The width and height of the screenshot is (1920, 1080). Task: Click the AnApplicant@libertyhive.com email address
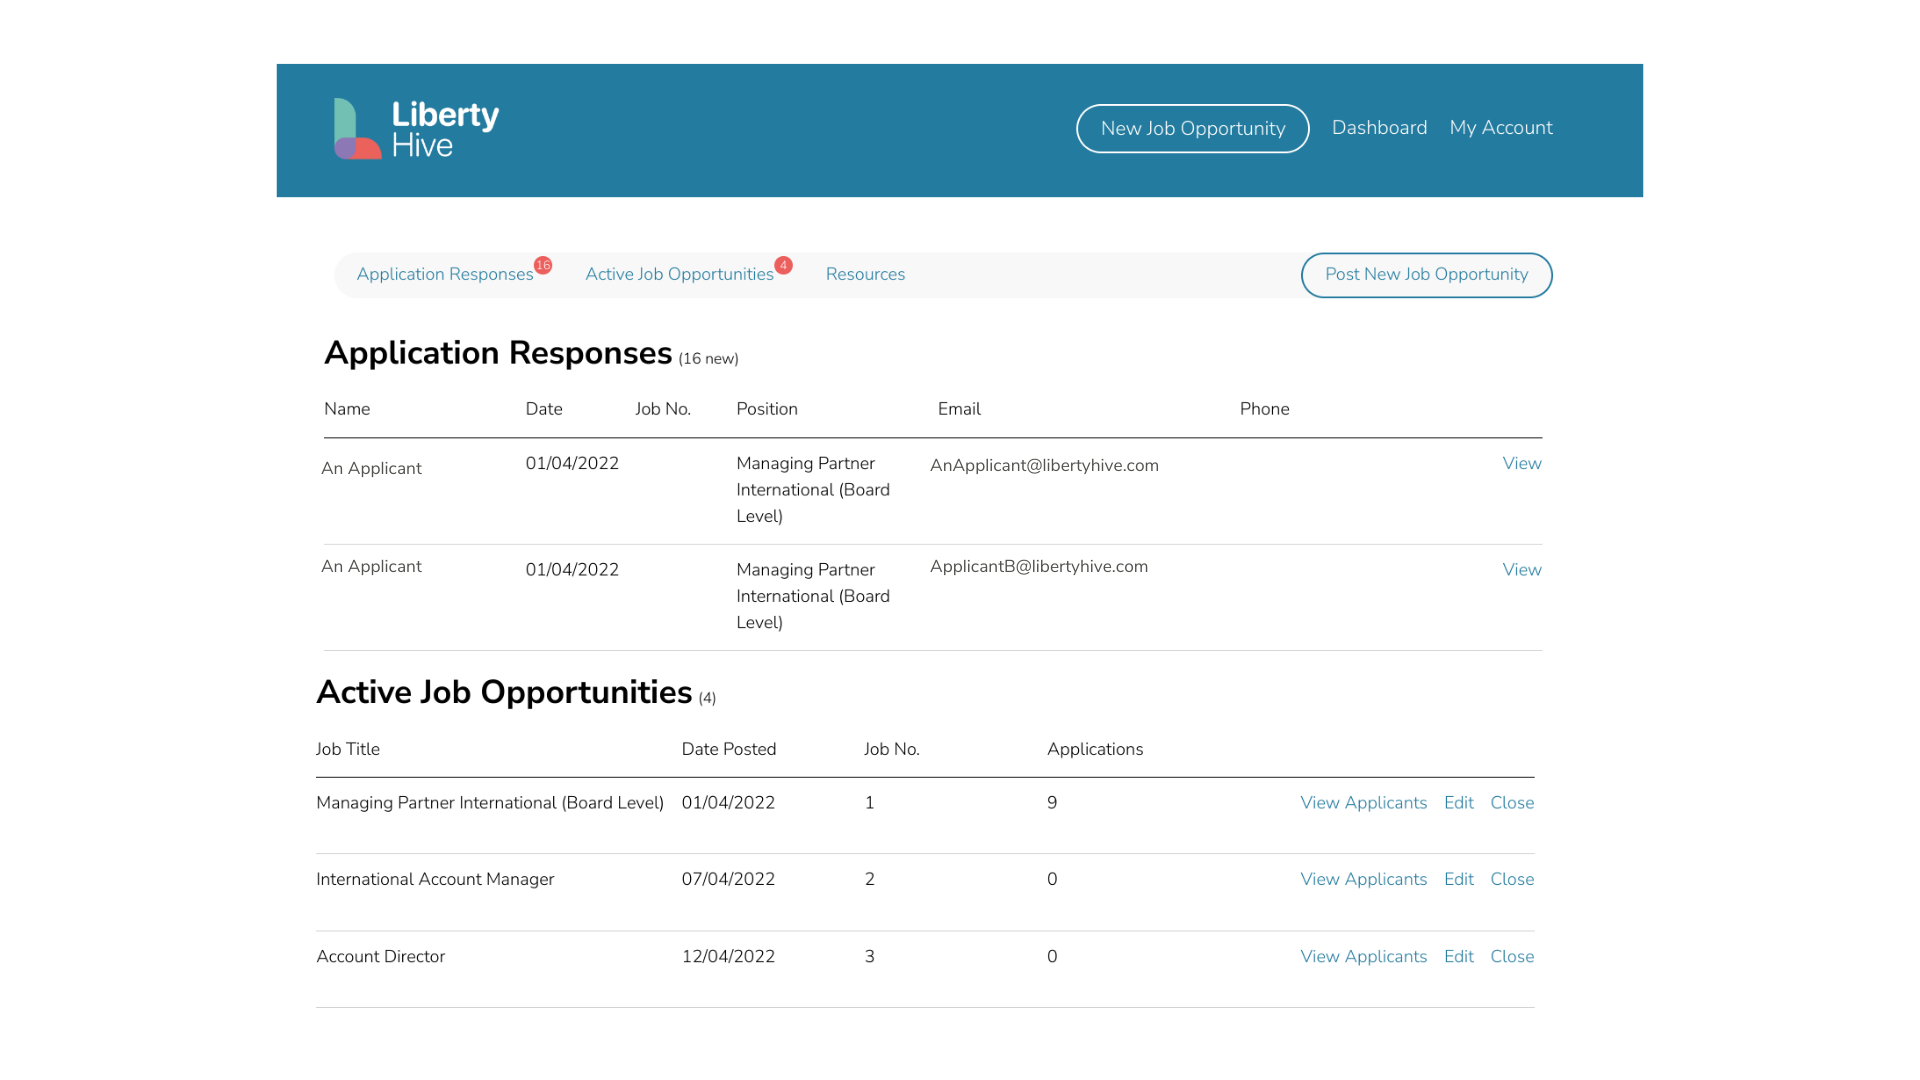click(x=1044, y=466)
